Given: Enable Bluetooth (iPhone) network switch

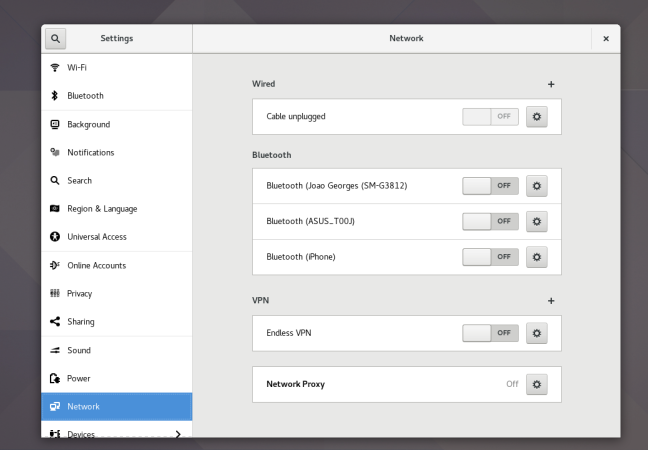Looking at the screenshot, I should (x=490, y=257).
